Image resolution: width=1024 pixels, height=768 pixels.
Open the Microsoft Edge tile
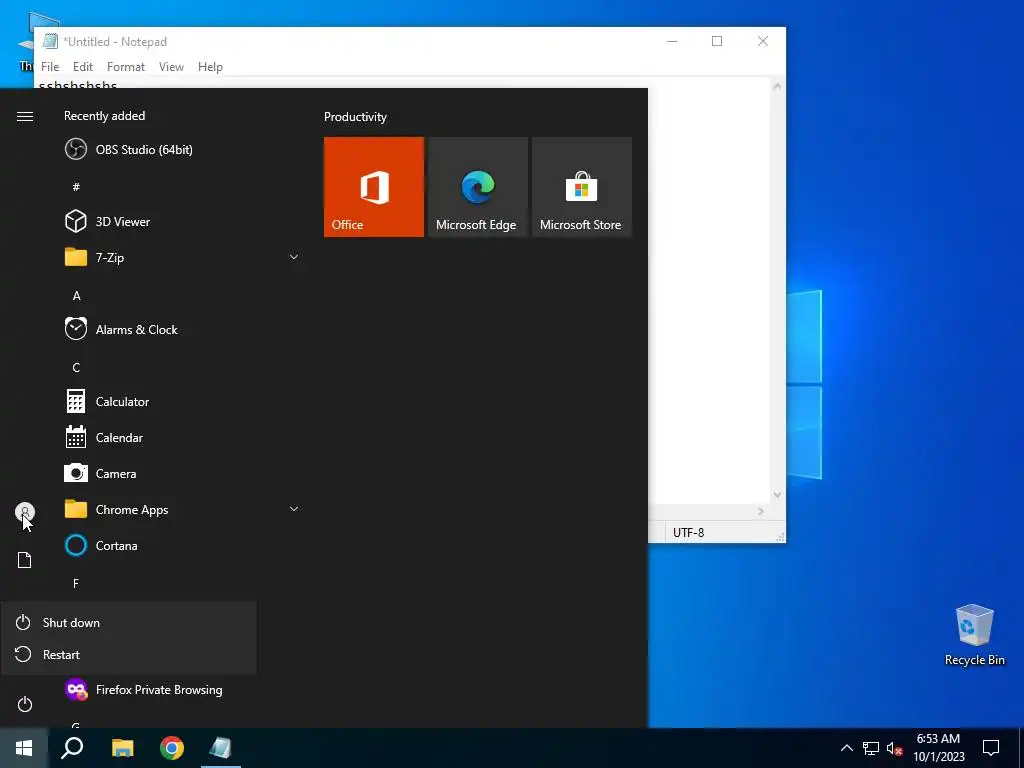click(477, 187)
